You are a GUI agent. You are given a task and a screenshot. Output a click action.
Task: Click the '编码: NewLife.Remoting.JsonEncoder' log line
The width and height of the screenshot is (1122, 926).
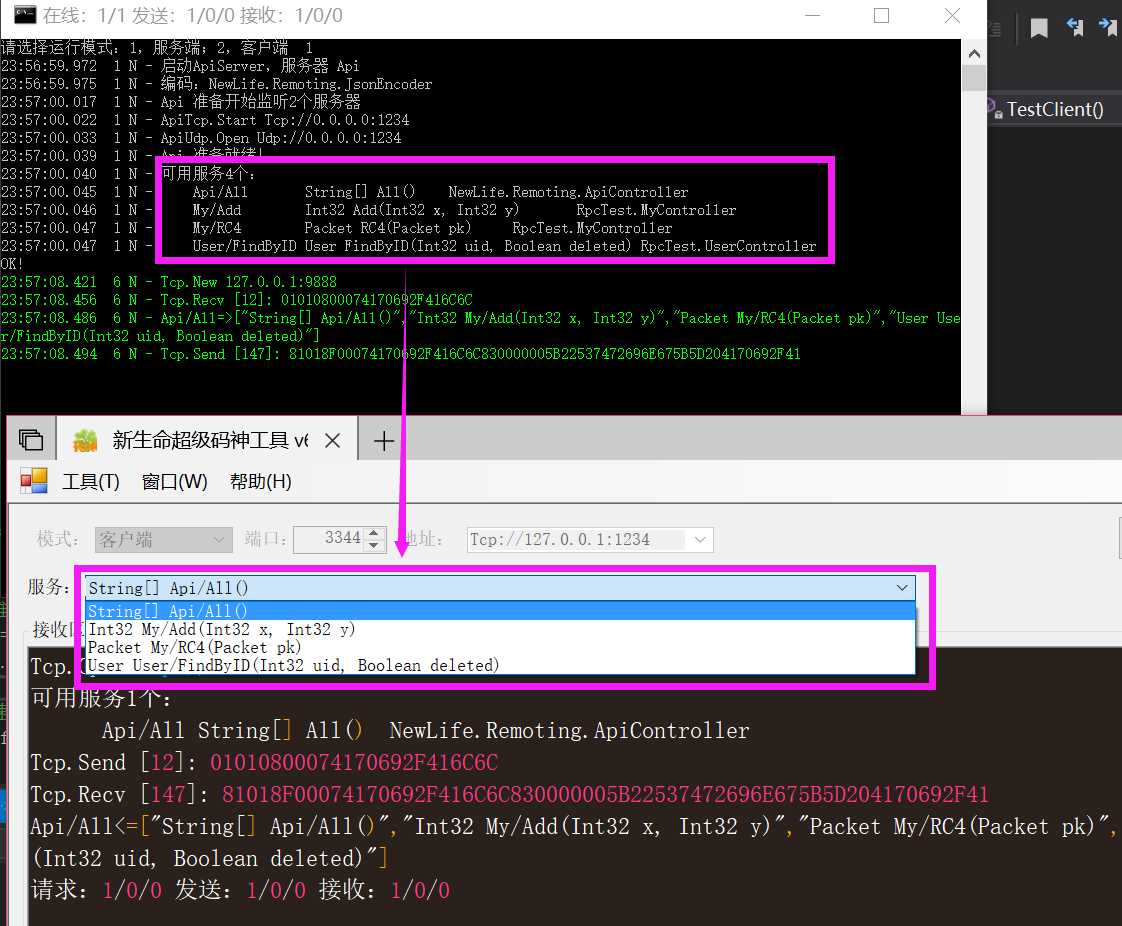pyautogui.click(x=217, y=84)
